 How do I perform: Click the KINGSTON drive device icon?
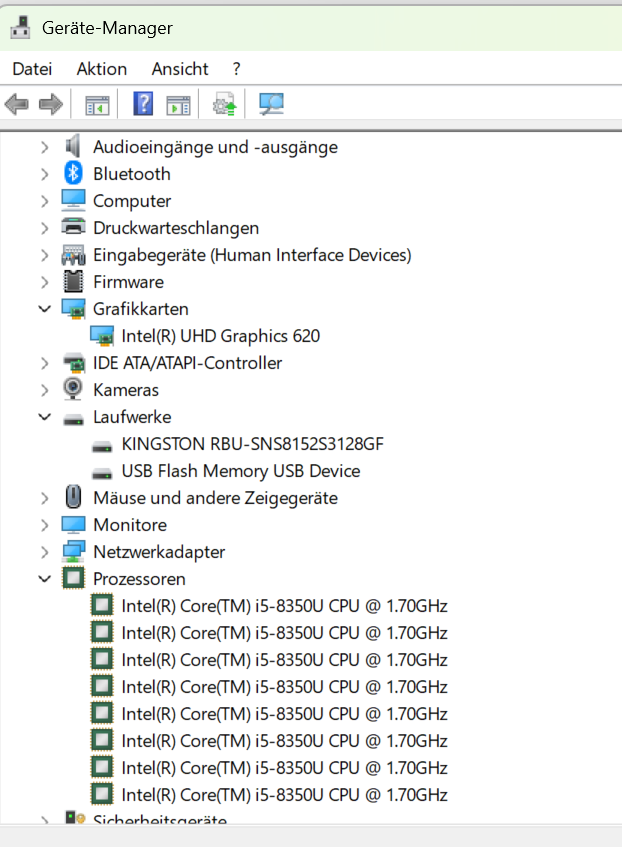102,447
